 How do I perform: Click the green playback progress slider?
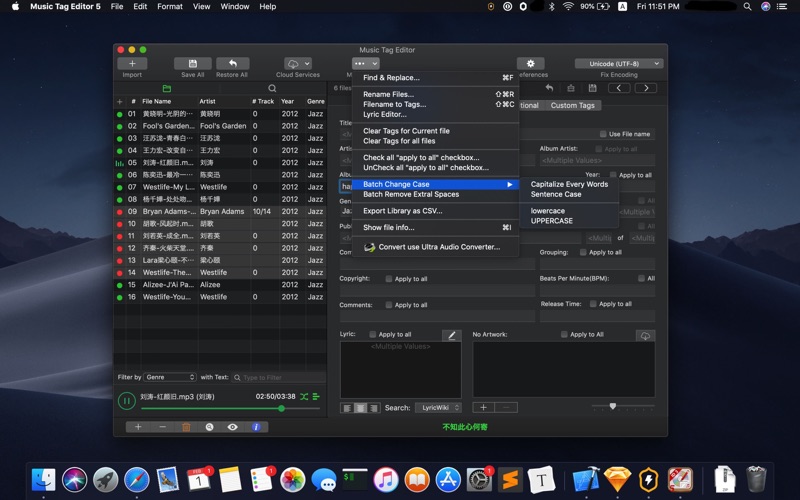[x=210, y=408]
